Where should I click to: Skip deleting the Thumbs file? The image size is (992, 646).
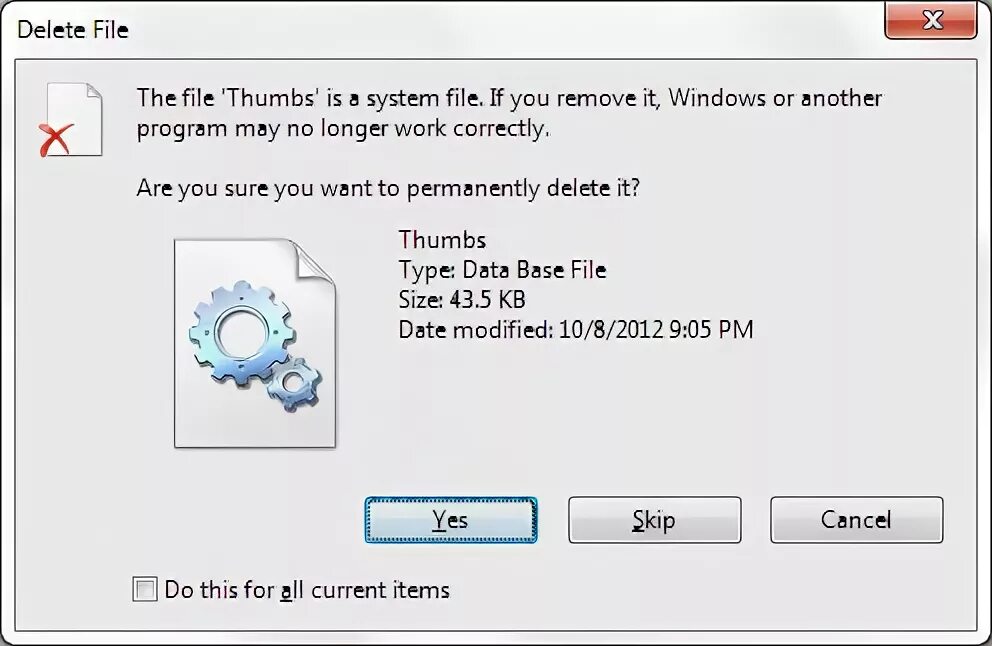pyautogui.click(x=654, y=520)
